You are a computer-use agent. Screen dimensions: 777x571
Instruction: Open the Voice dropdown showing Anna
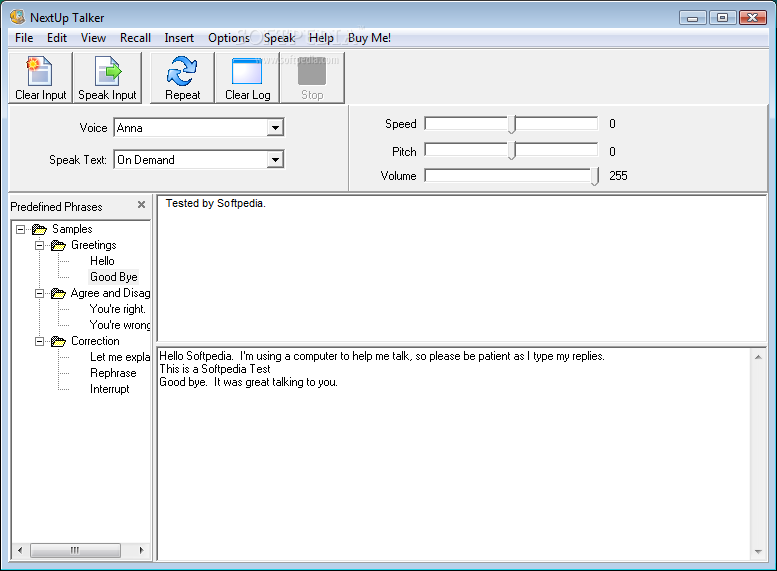pyautogui.click(x=275, y=128)
